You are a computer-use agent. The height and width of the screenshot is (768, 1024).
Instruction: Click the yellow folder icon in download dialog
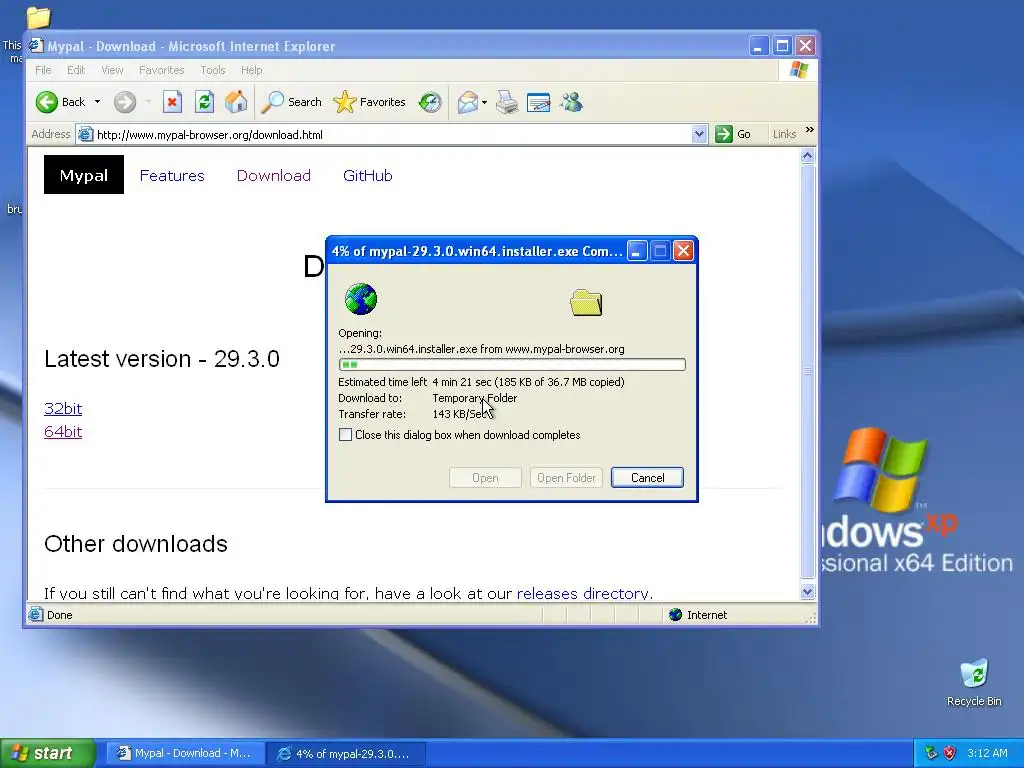tap(586, 302)
